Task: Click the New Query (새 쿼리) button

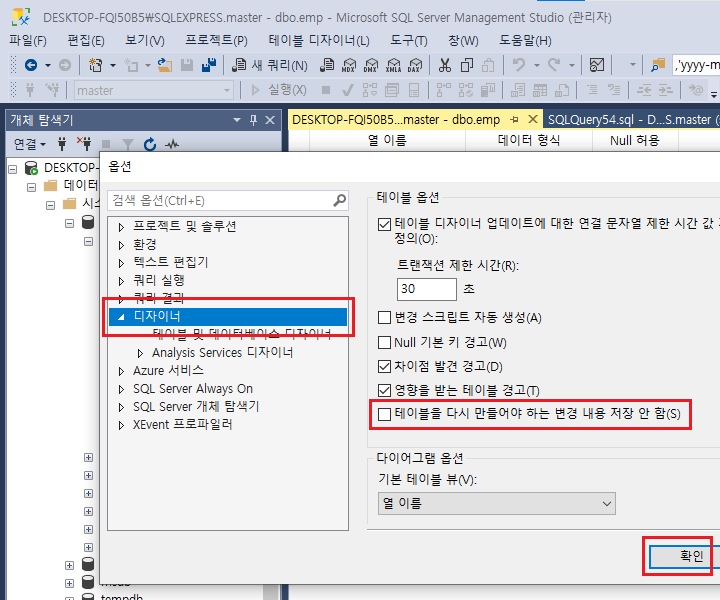Action: (x=270, y=65)
